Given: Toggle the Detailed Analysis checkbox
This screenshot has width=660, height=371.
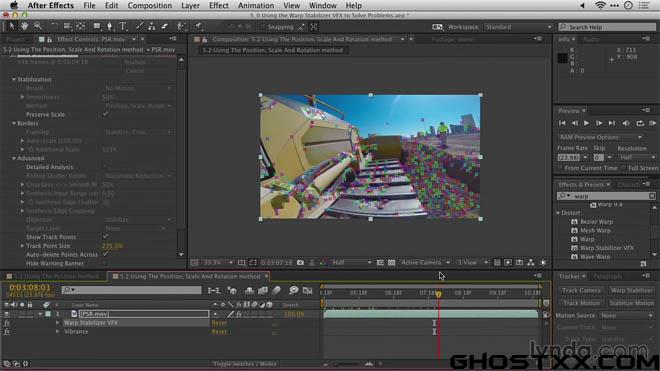Looking at the screenshot, I should pyautogui.click(x=105, y=167).
